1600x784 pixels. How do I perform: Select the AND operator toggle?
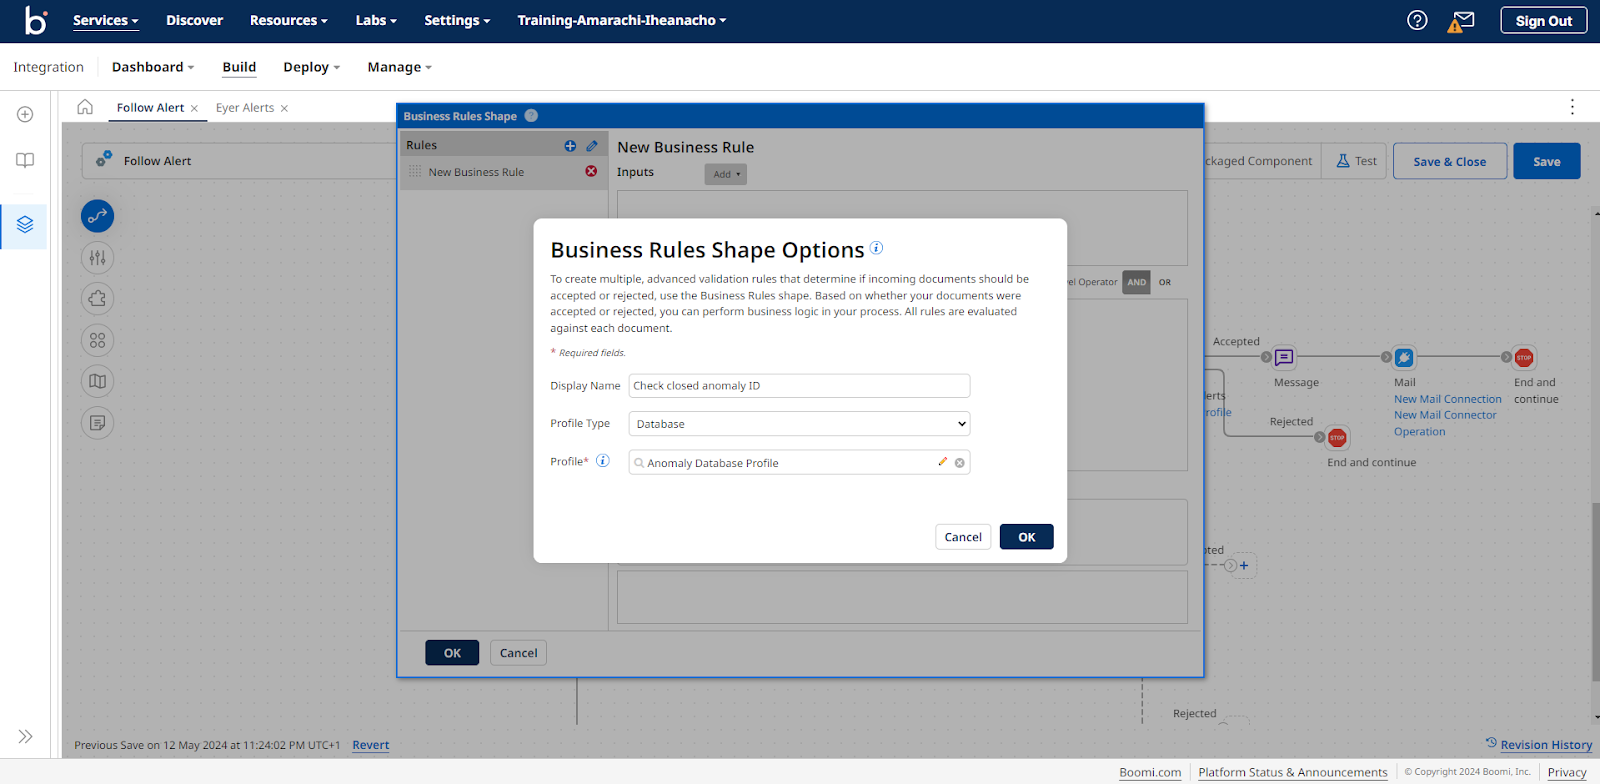tap(1136, 282)
